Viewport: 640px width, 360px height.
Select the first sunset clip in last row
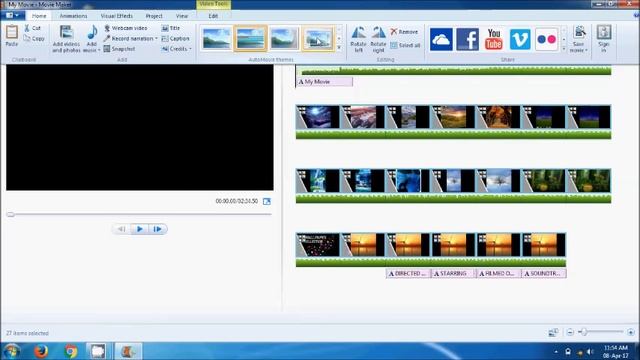[x=363, y=245]
